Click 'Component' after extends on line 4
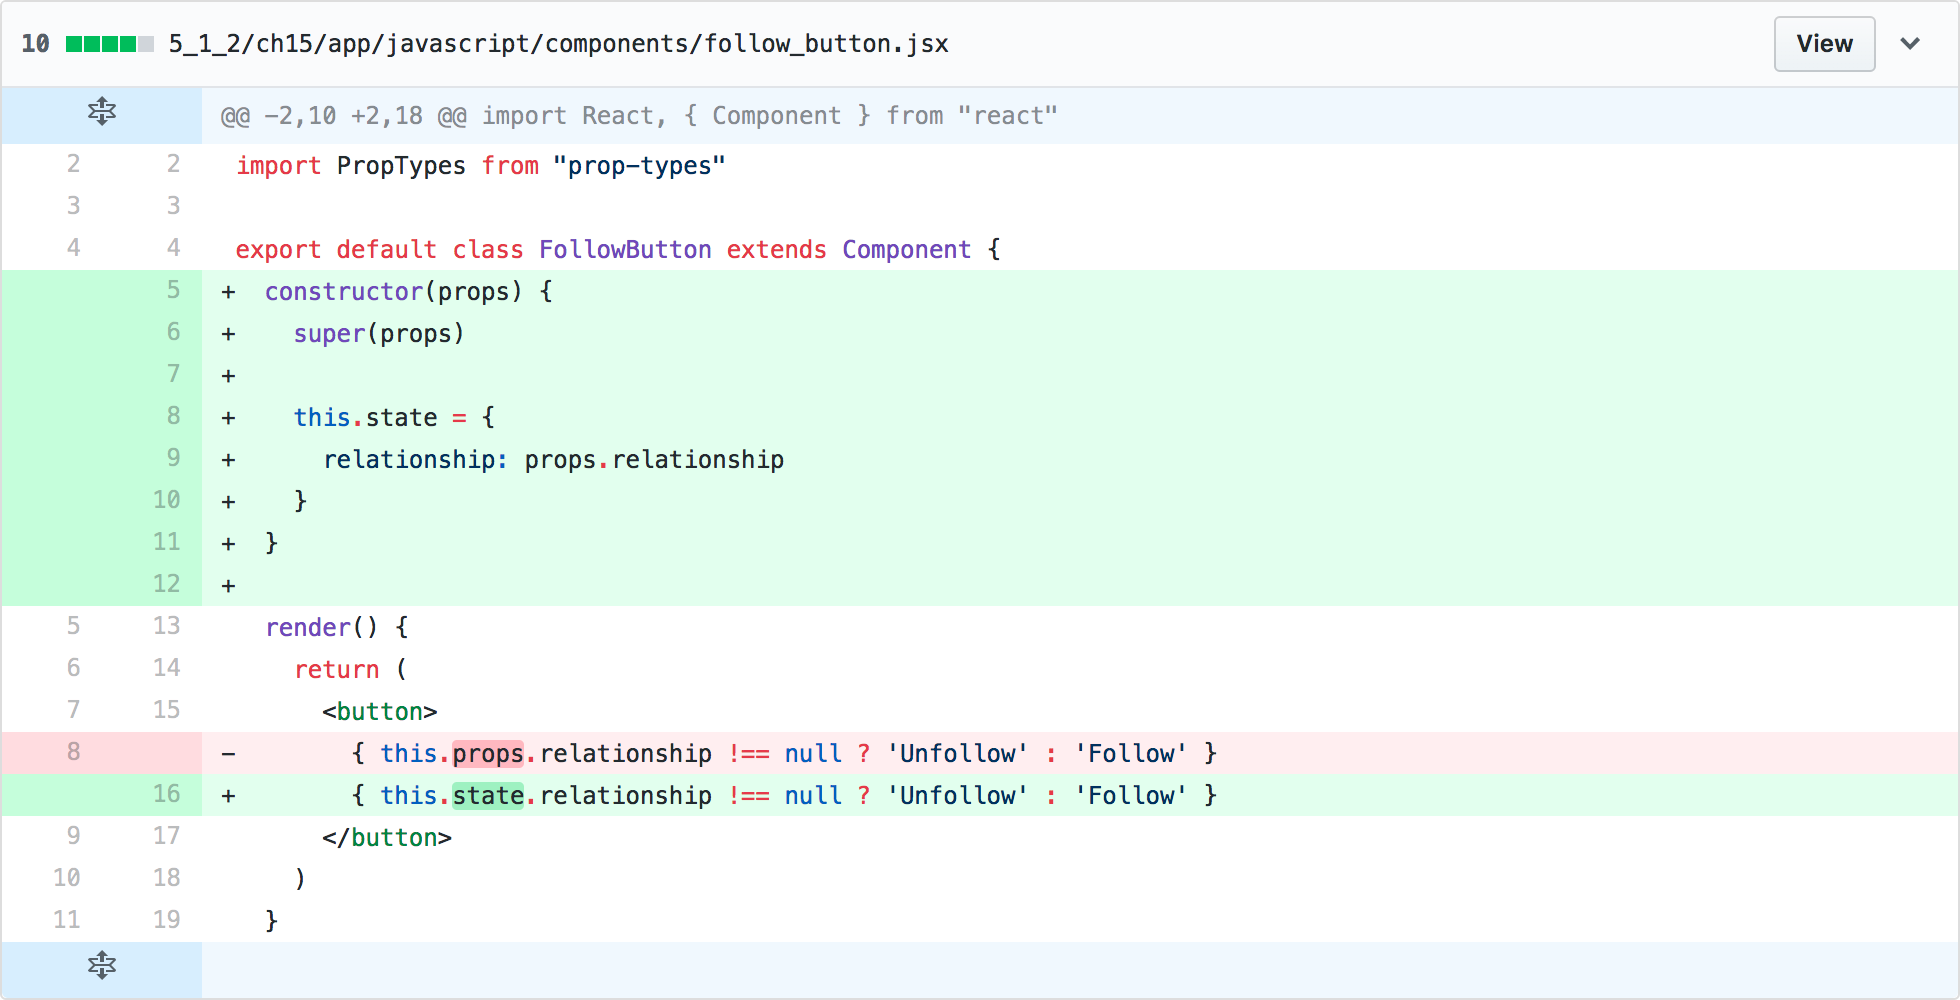Screen dimensions: 1960x1000 click(906, 250)
